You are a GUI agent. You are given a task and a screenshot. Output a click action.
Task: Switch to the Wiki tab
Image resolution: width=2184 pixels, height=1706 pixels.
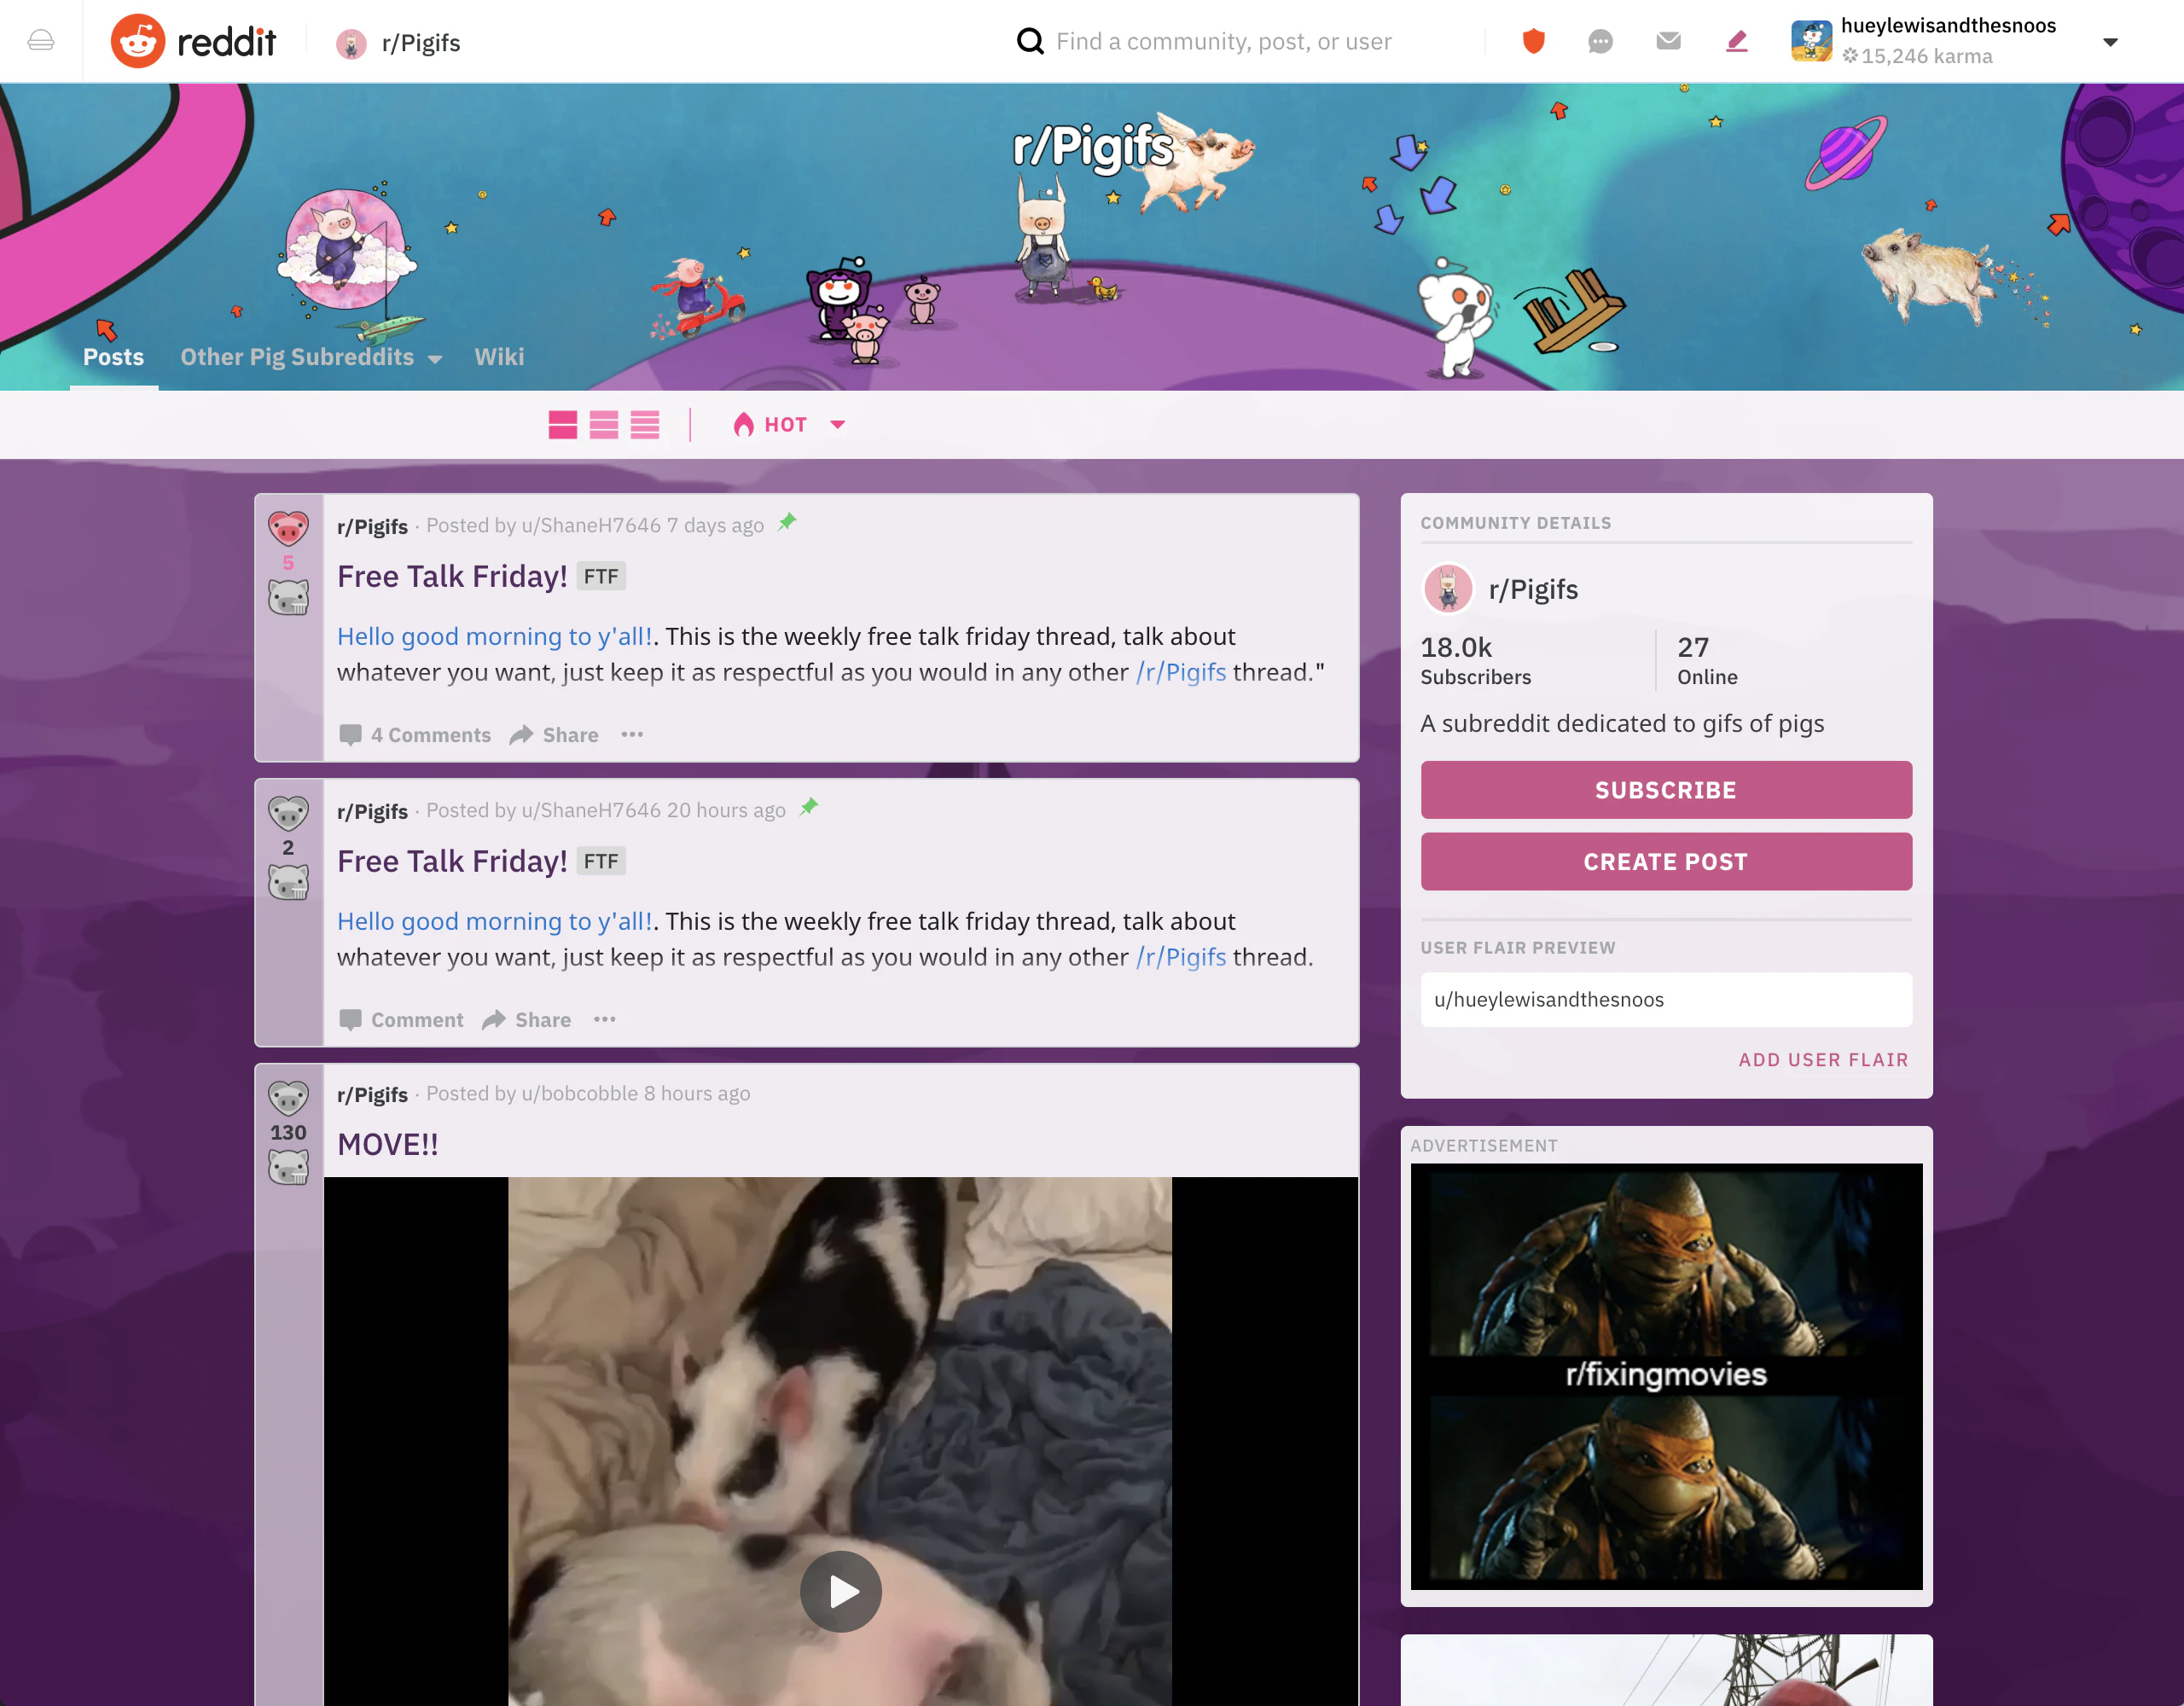pyautogui.click(x=500, y=357)
